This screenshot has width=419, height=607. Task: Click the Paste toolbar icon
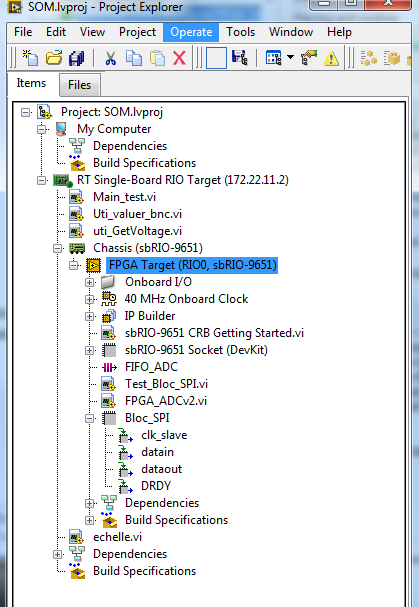click(x=157, y=58)
